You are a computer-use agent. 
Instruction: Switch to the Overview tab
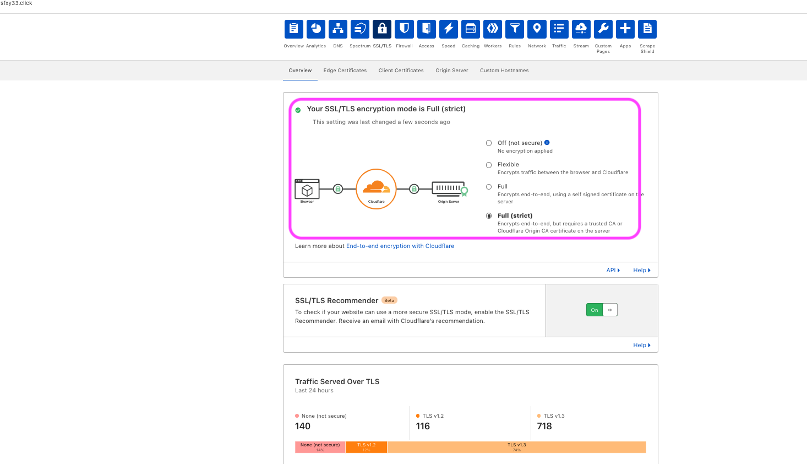point(300,71)
